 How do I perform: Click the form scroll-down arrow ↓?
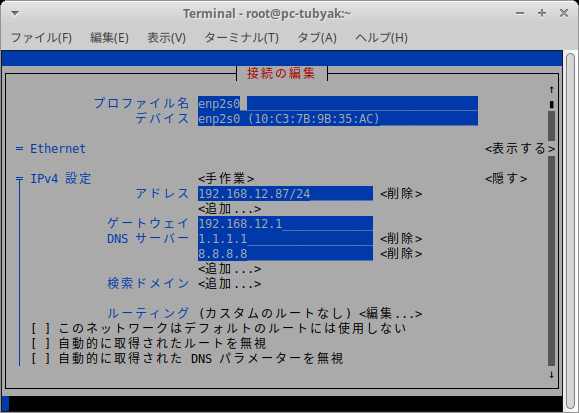click(552, 375)
